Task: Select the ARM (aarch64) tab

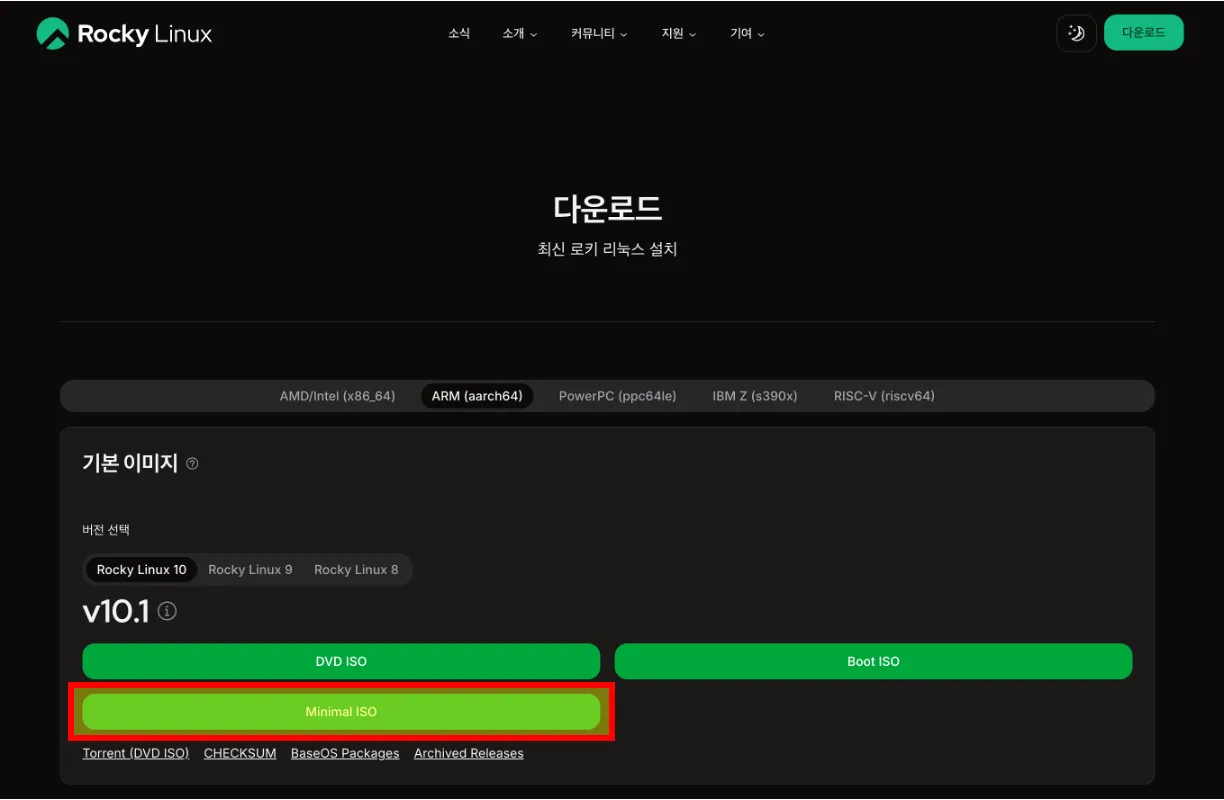Action: [x=477, y=396]
